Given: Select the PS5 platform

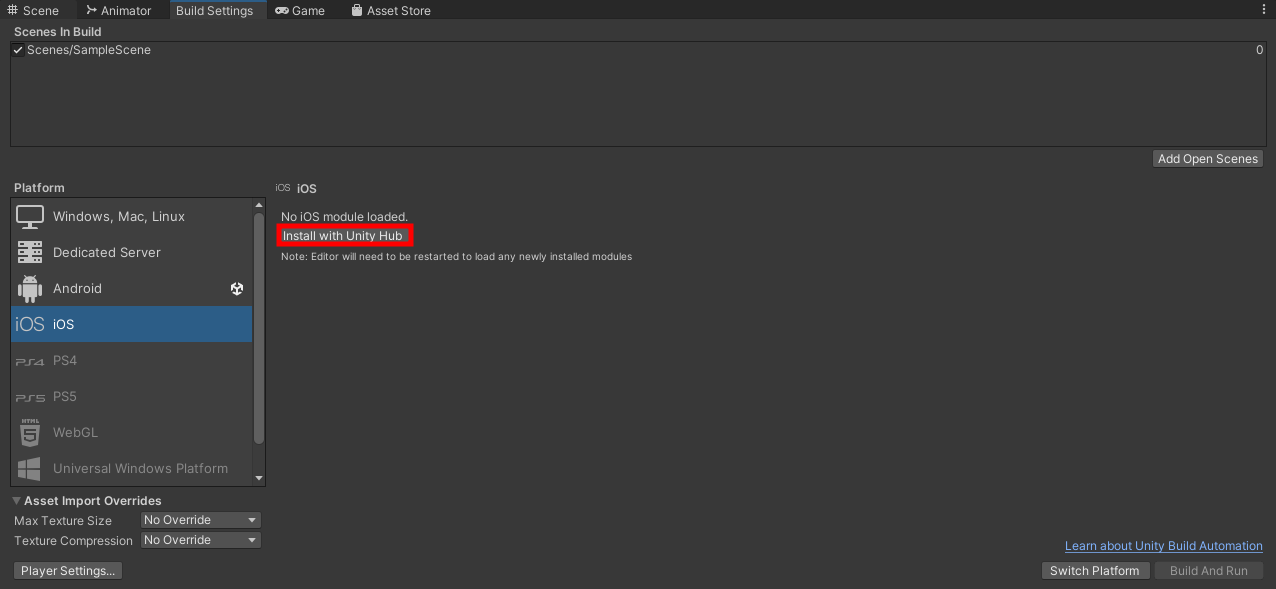Looking at the screenshot, I should 131,396.
